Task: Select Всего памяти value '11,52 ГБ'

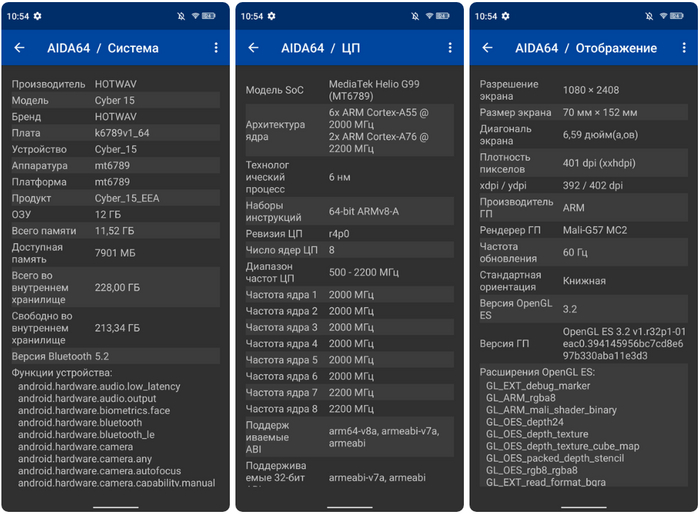Action: tap(114, 231)
